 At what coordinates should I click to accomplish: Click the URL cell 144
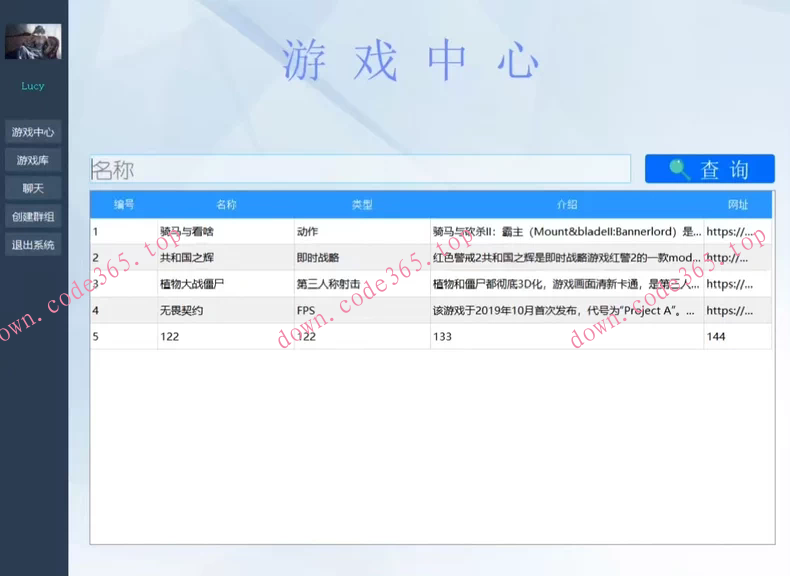[x=738, y=337]
